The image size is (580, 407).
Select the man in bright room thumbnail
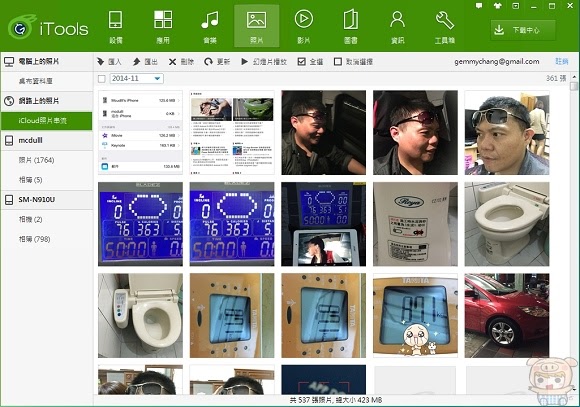point(507,132)
